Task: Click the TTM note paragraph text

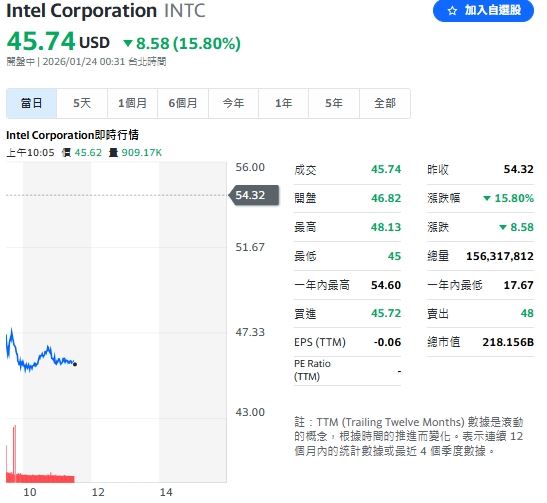Action: click(x=409, y=436)
